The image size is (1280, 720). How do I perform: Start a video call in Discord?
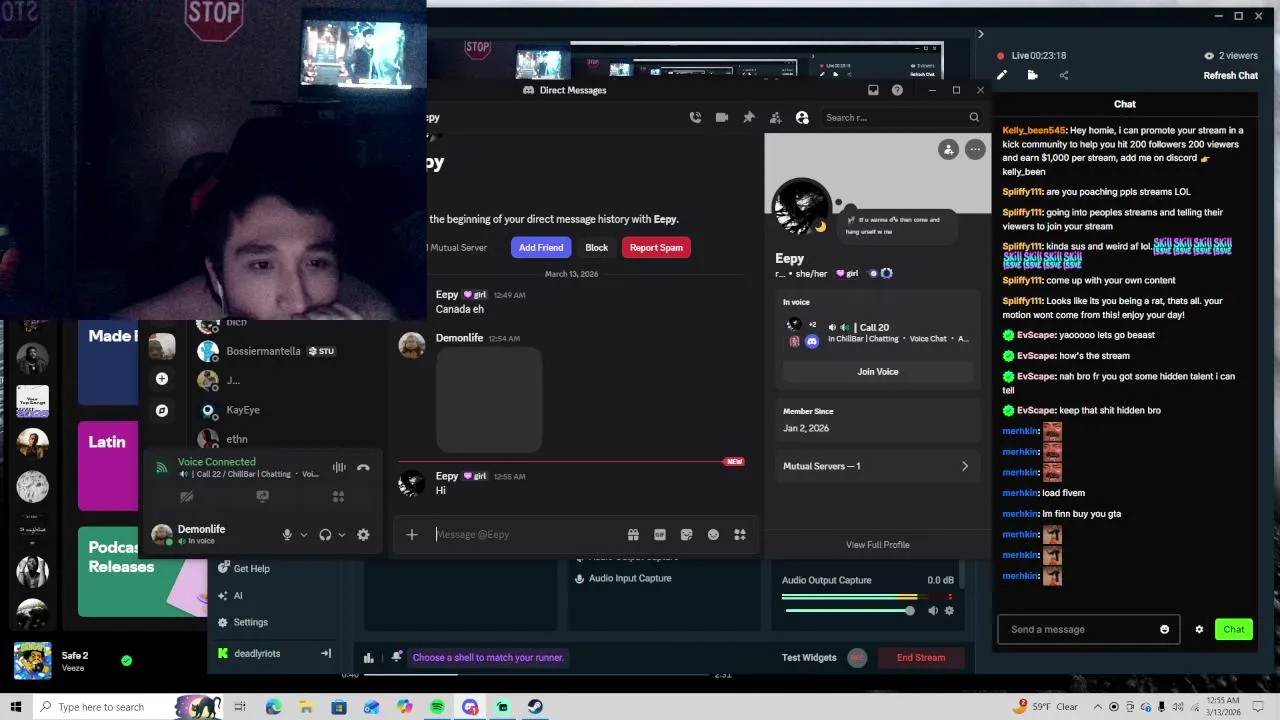(x=722, y=117)
